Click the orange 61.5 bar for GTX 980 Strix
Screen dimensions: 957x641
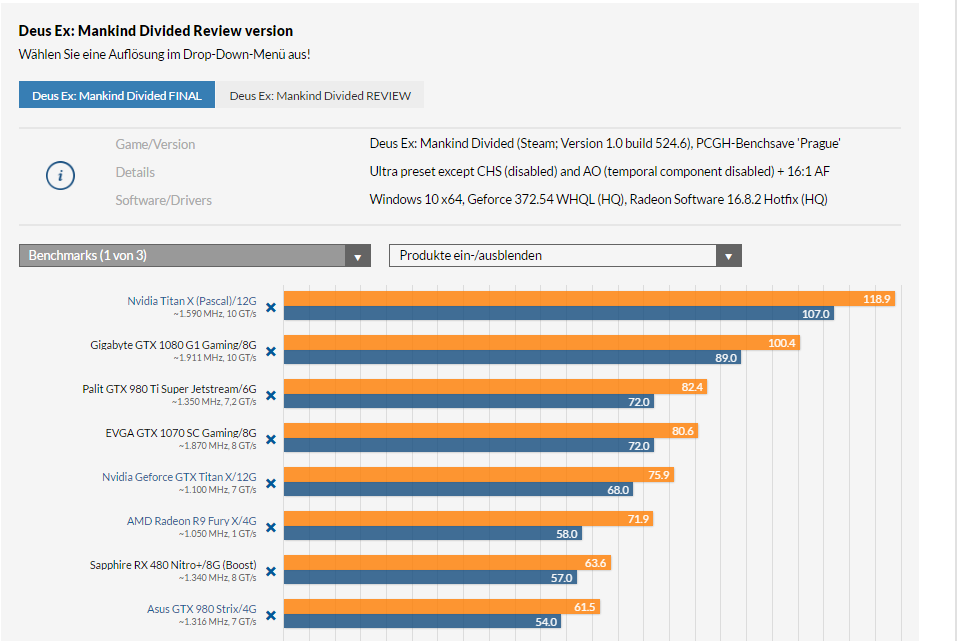(442, 606)
